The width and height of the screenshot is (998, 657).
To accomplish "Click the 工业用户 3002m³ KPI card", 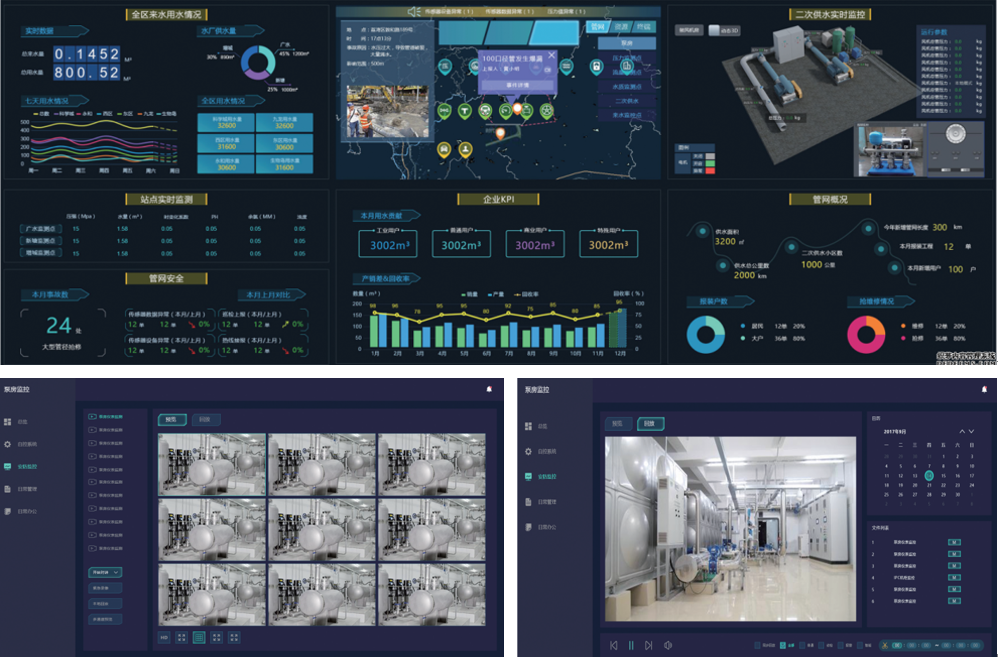I will (x=388, y=243).
